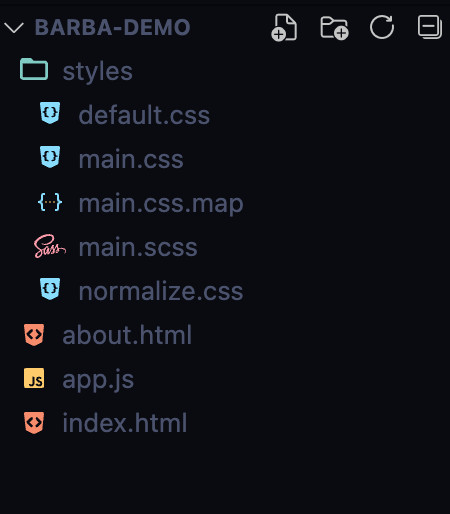Click the curly-brace icon for main.css.map
Viewport: 450px width, 514px height.
[50, 202]
